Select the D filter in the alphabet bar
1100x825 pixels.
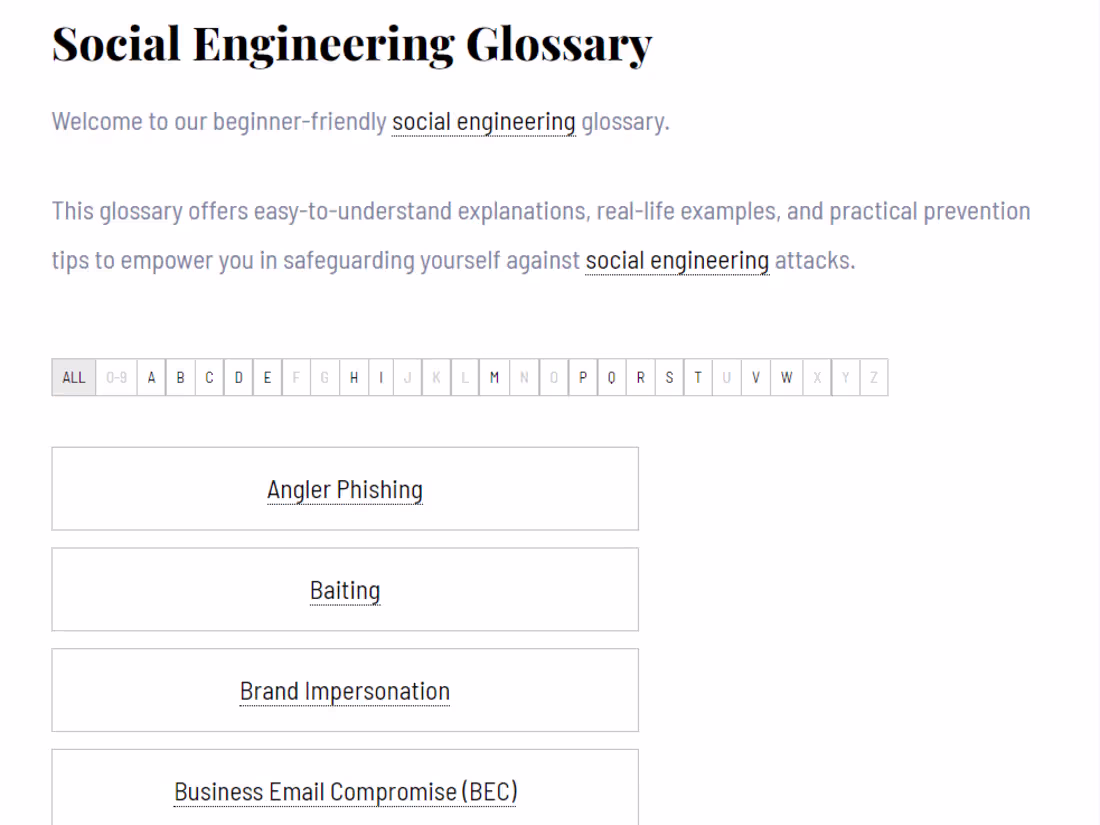[x=238, y=377]
